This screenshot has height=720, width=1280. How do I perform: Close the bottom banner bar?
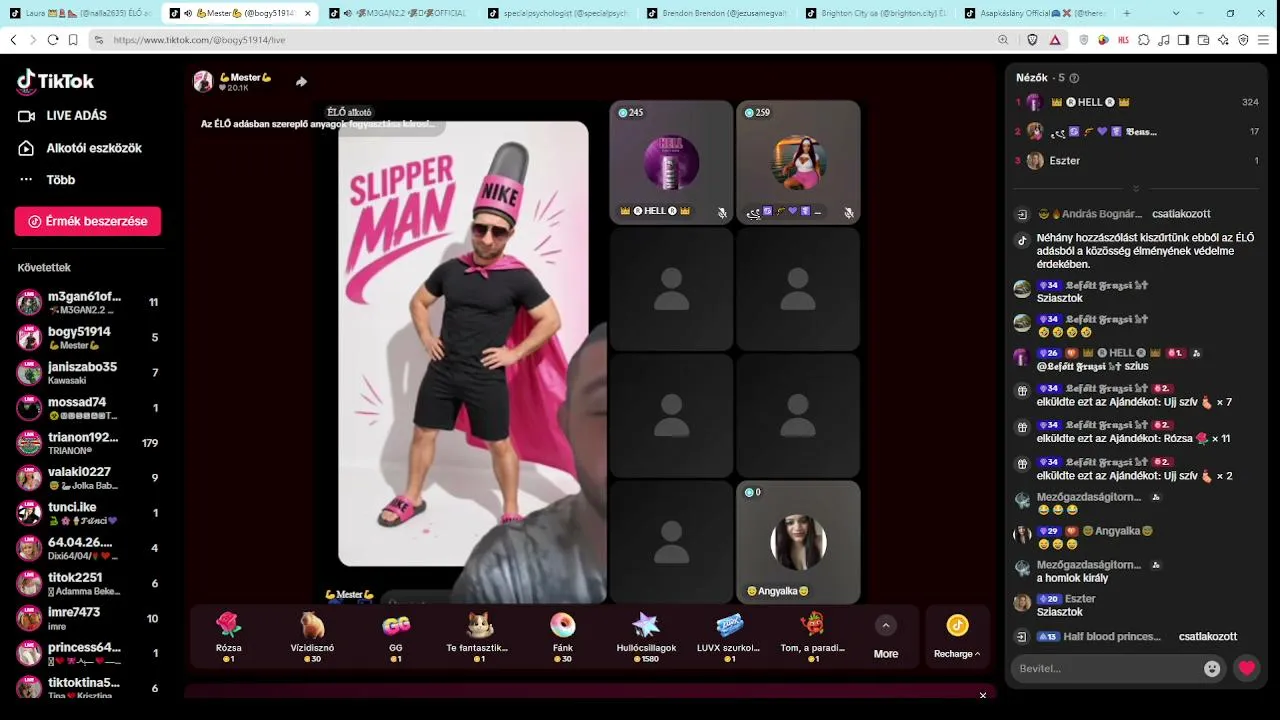coord(983,695)
